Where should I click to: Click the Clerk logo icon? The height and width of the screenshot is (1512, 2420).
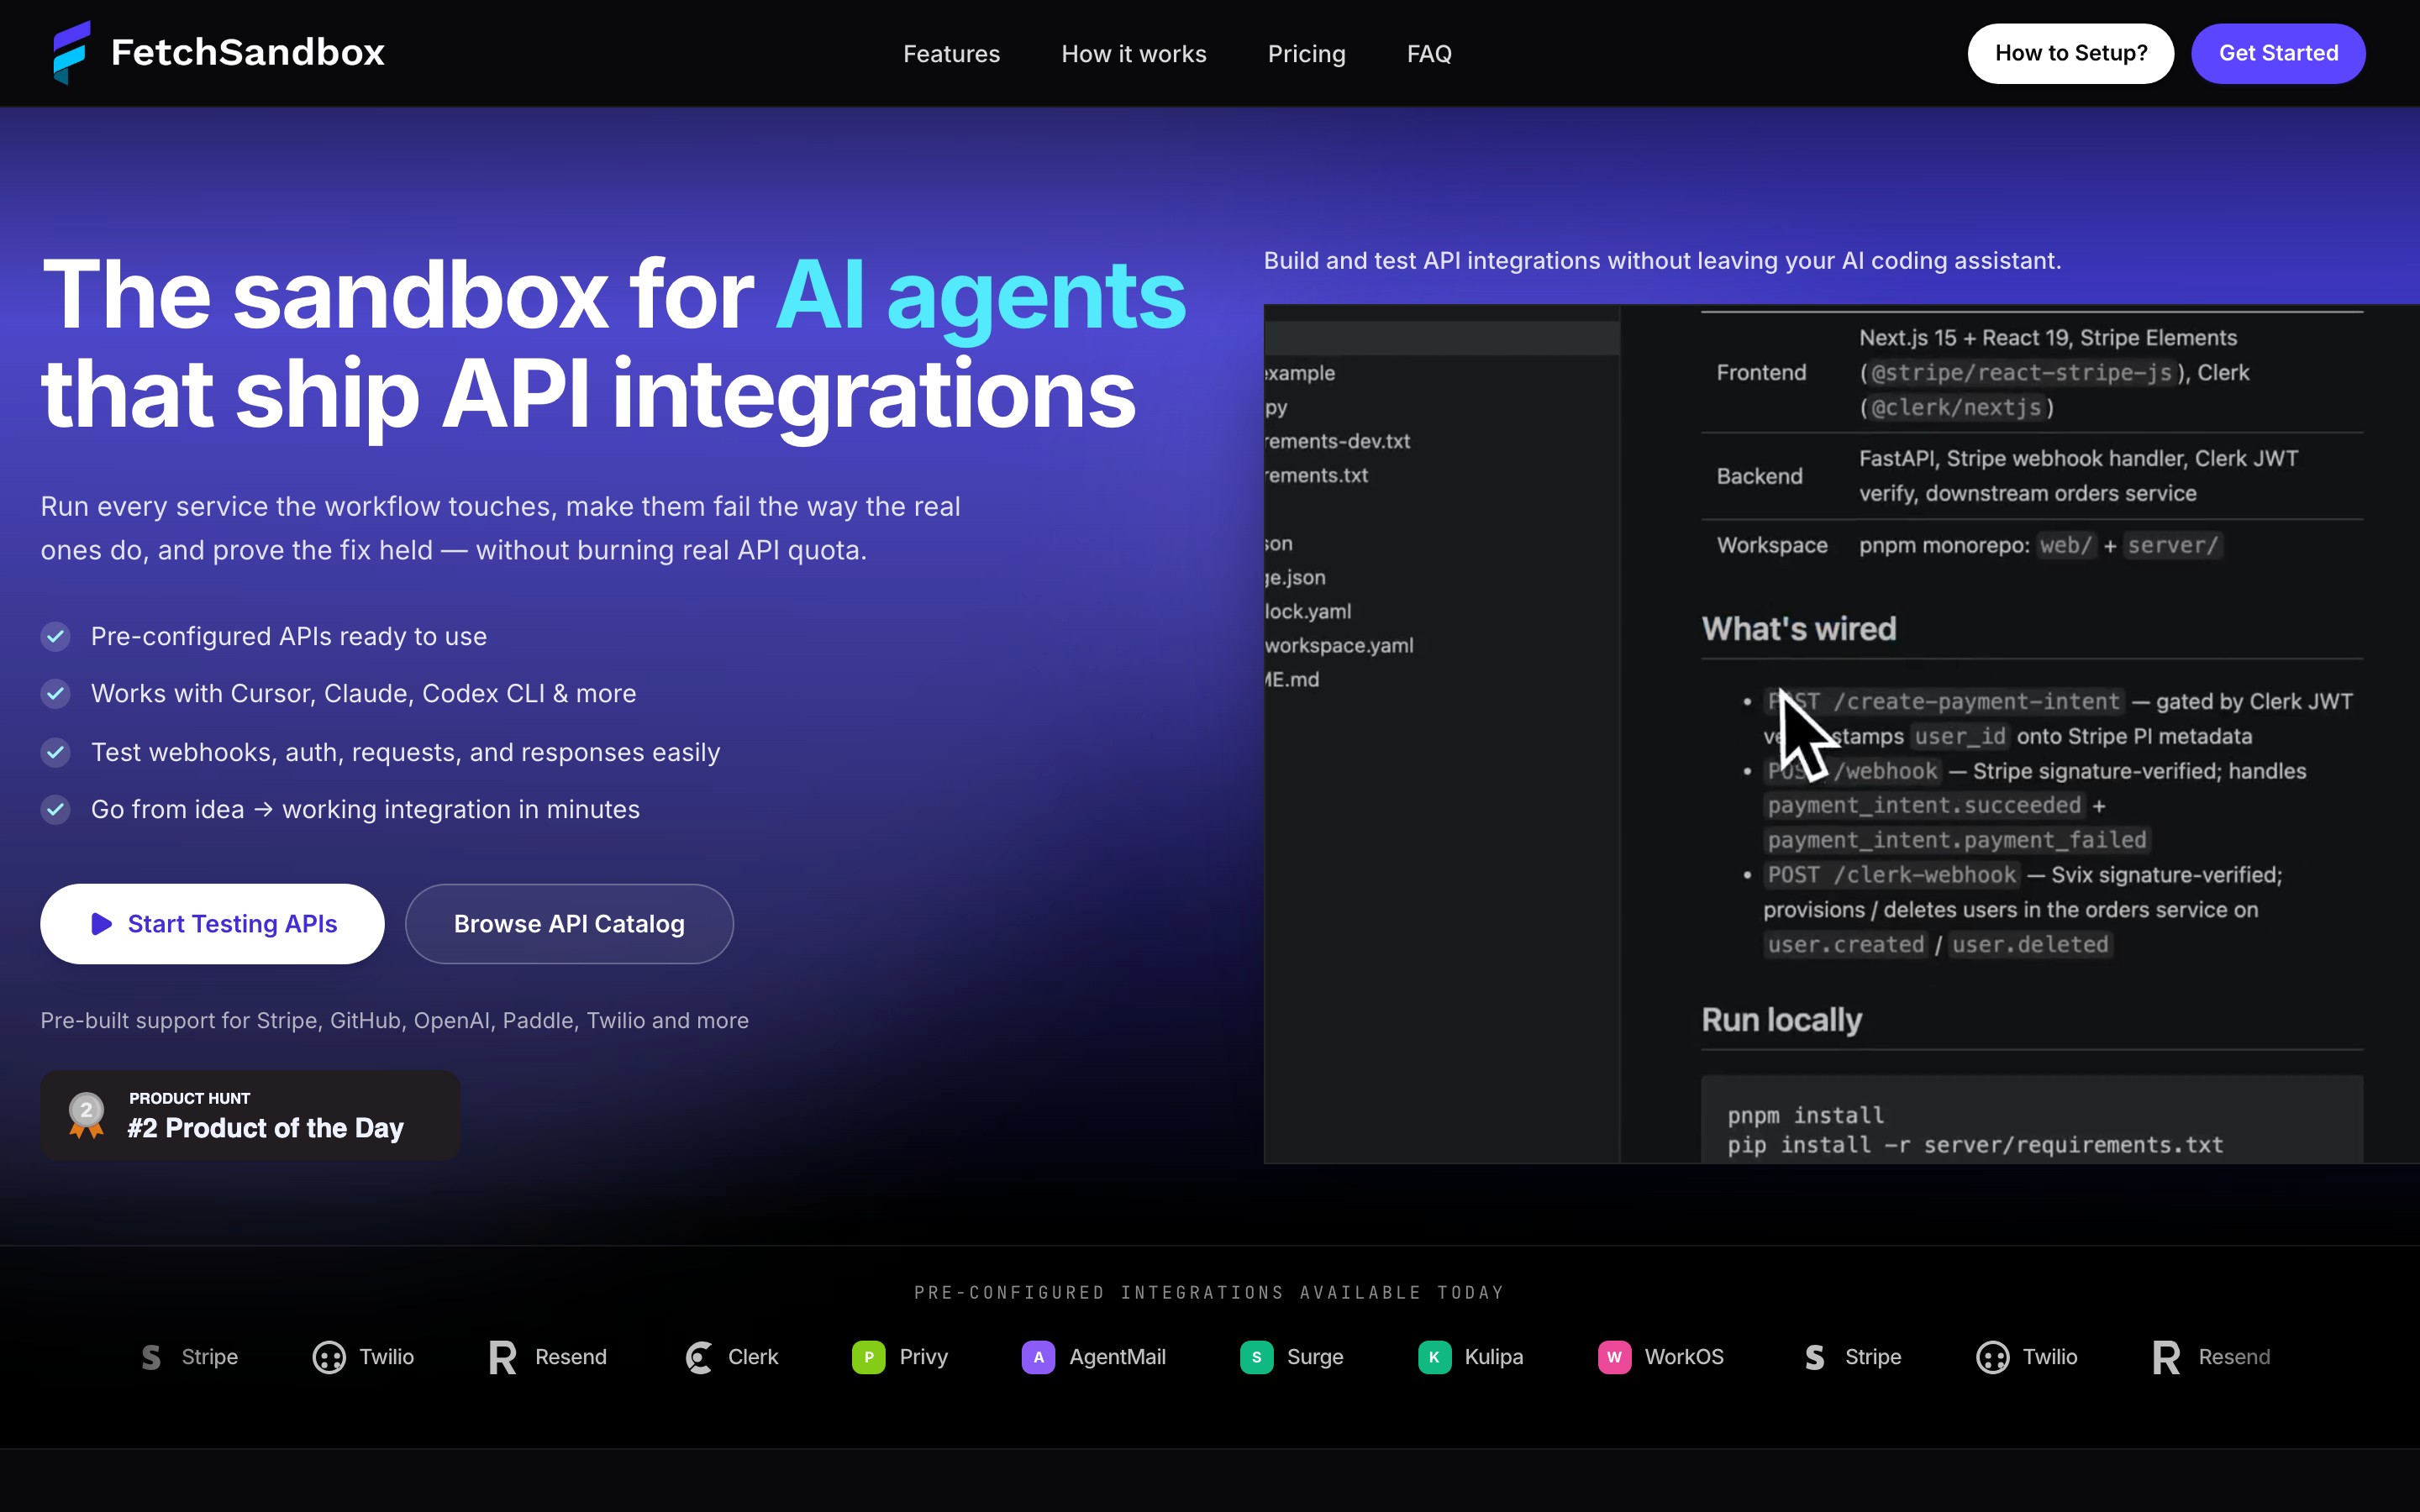[x=699, y=1357]
